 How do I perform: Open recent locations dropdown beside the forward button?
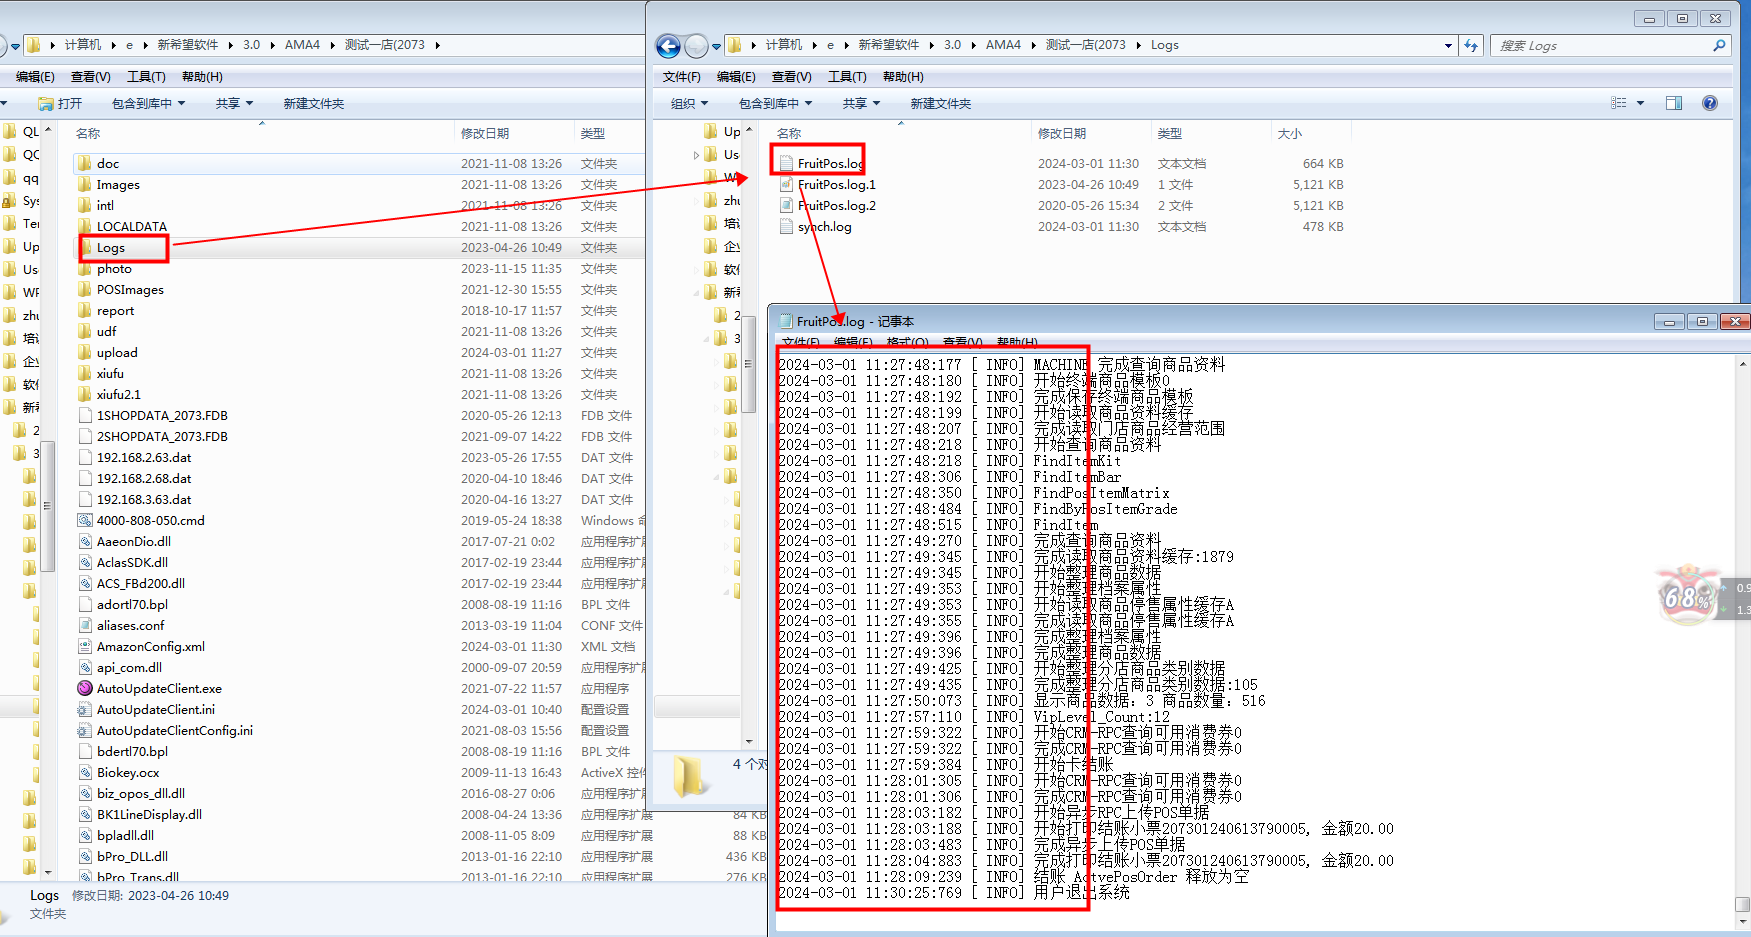pyautogui.click(x=716, y=46)
